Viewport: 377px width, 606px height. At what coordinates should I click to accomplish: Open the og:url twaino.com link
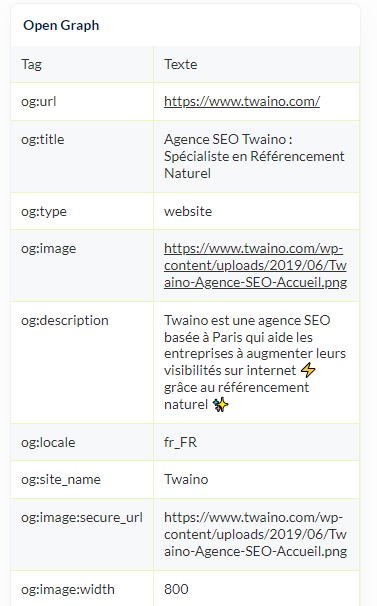coord(242,102)
